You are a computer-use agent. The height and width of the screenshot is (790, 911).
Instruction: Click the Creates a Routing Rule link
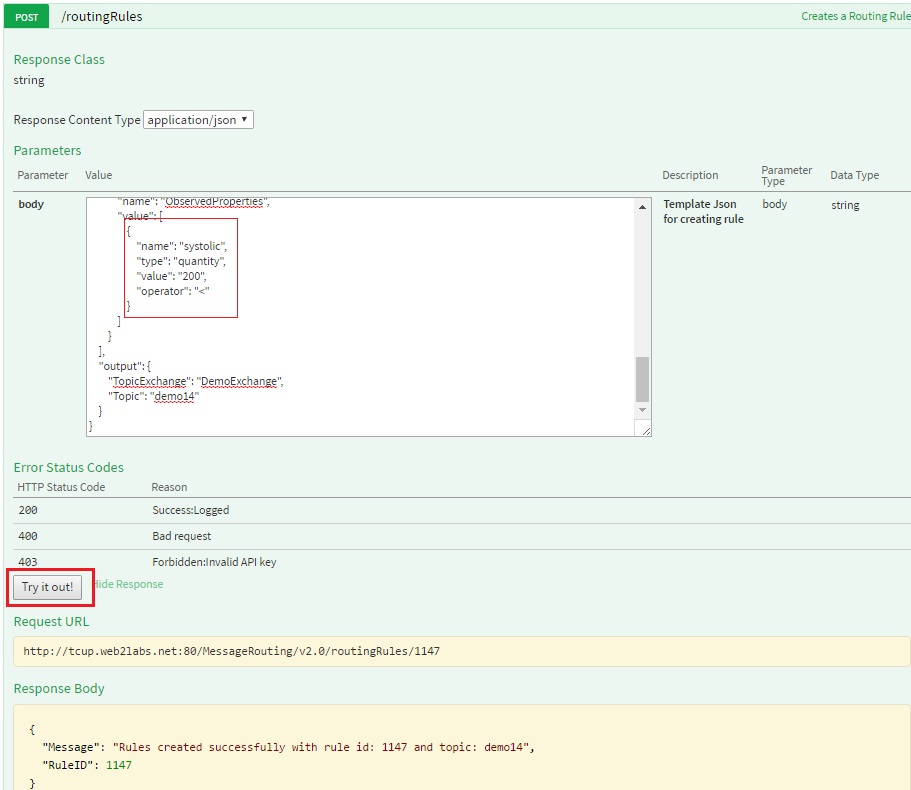pyautogui.click(x=855, y=16)
